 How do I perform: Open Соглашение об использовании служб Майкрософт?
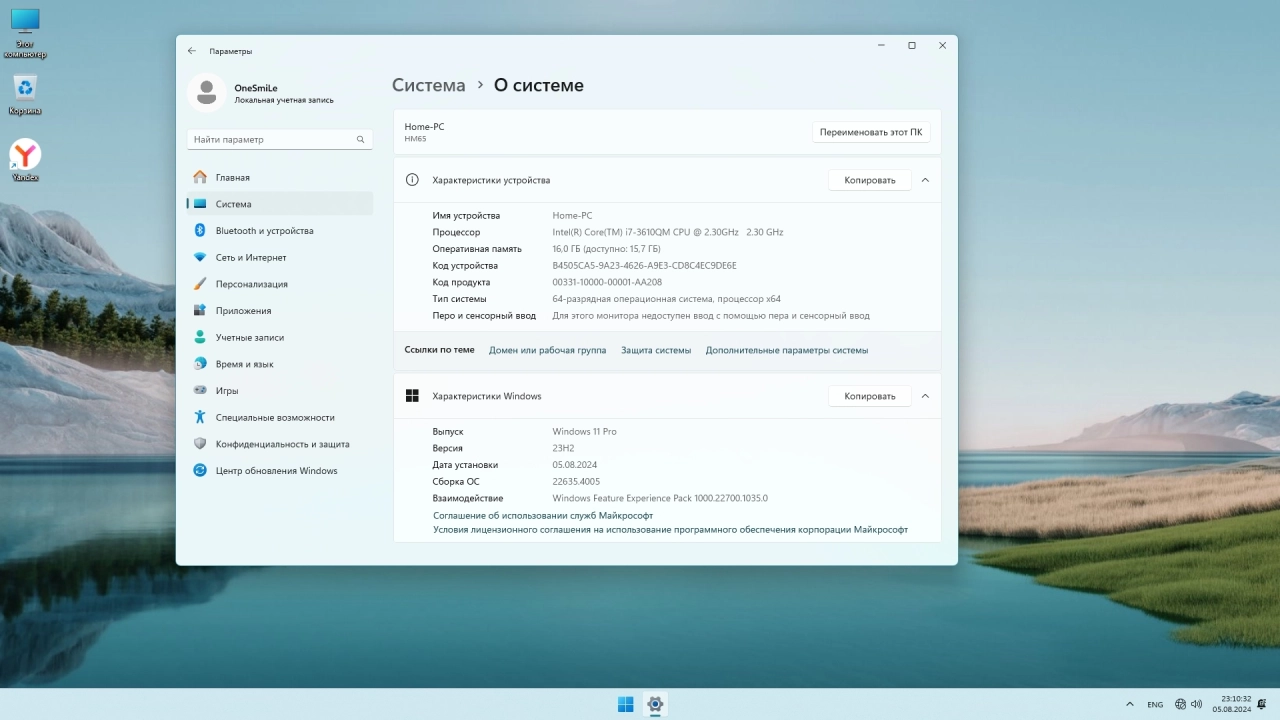point(543,516)
